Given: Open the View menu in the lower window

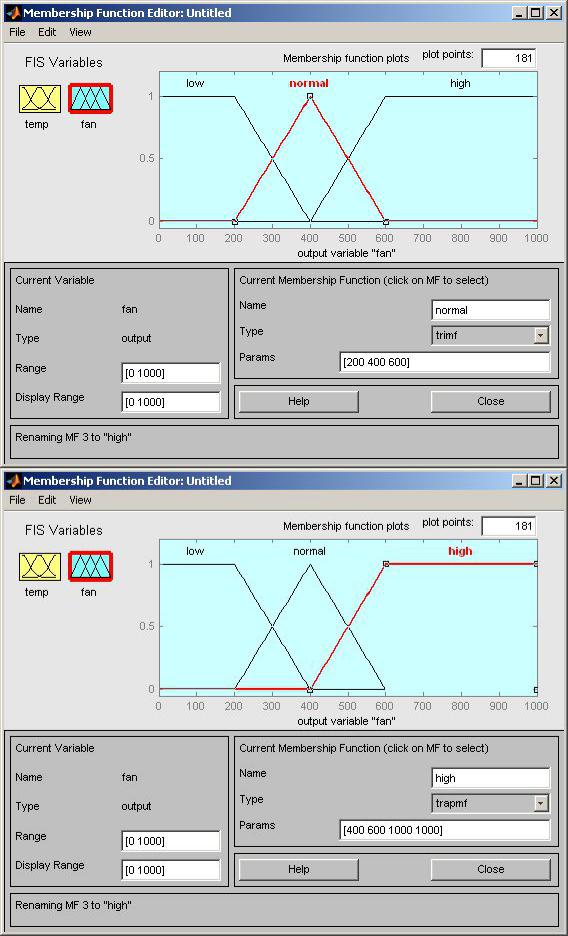Looking at the screenshot, I should click(x=81, y=500).
